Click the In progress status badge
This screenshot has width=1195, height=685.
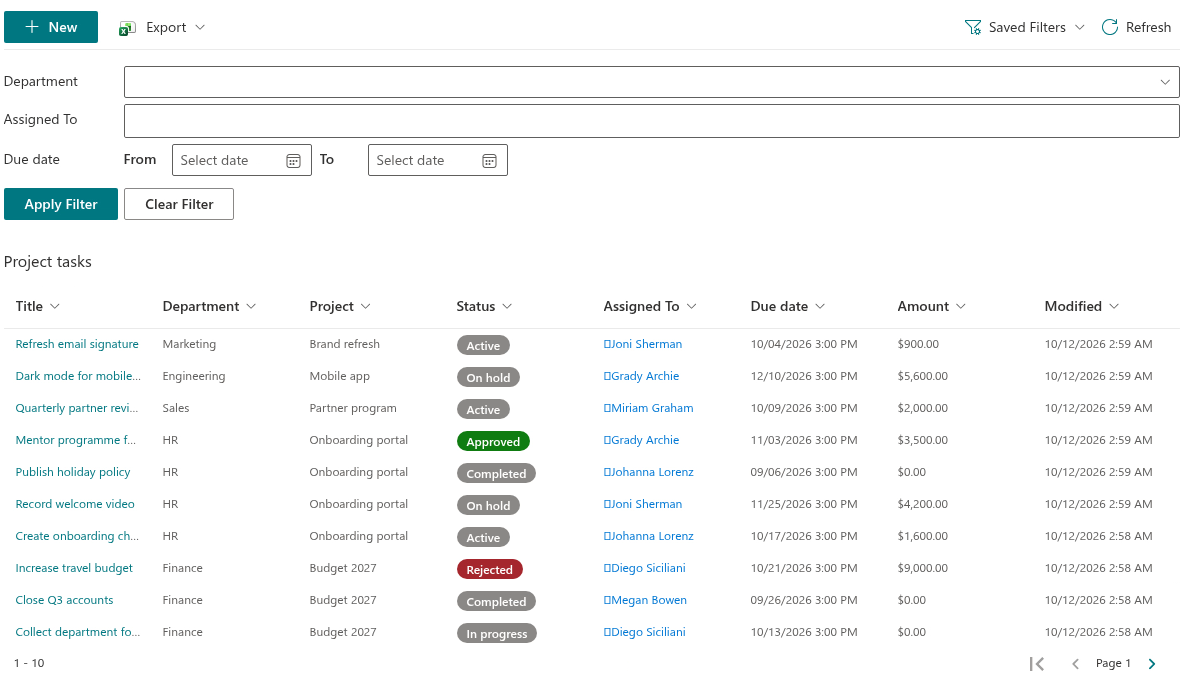[497, 634]
